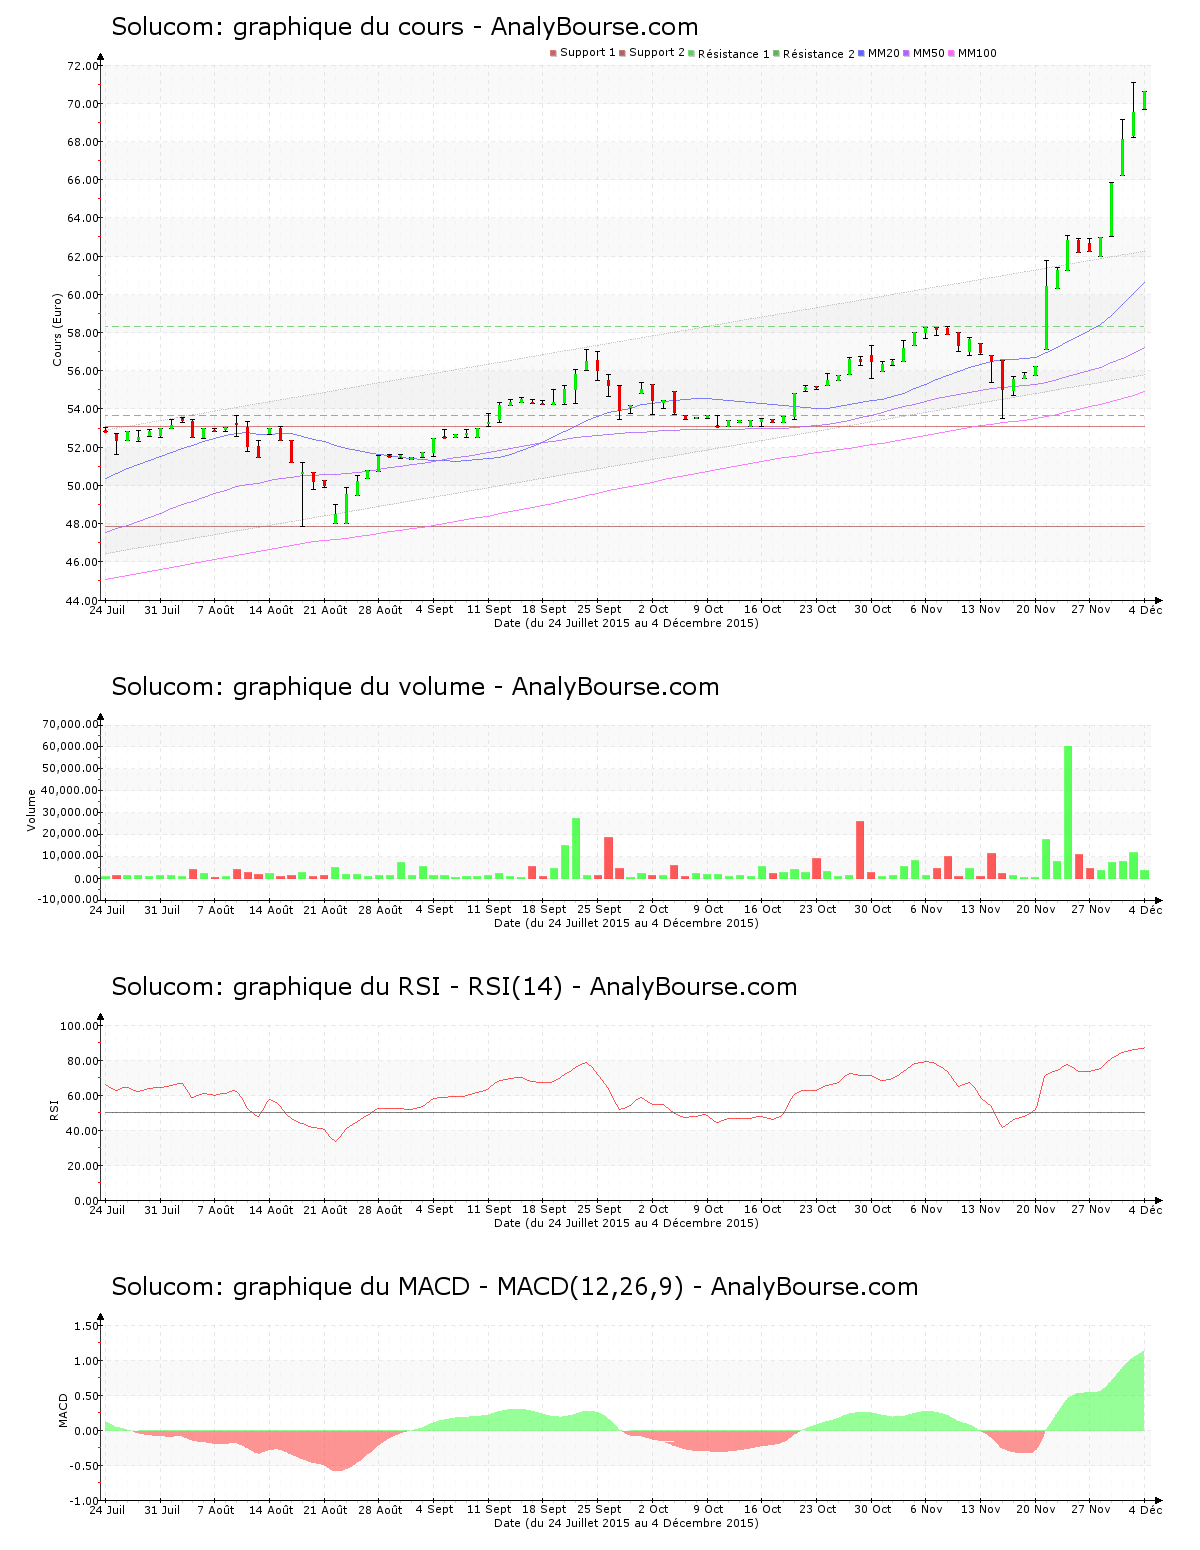
Task: Click the Support 1 red legend swatch
Action: 553,53
